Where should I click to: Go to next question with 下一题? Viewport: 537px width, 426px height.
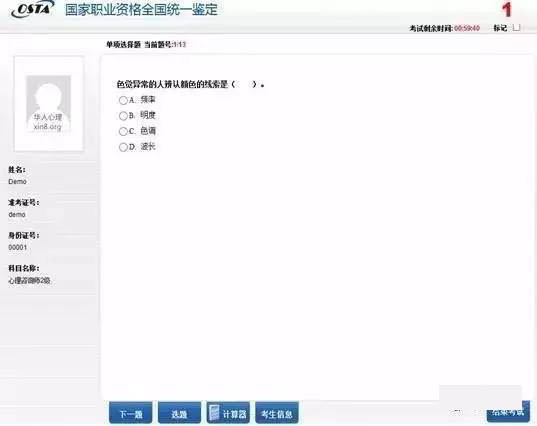(131, 413)
